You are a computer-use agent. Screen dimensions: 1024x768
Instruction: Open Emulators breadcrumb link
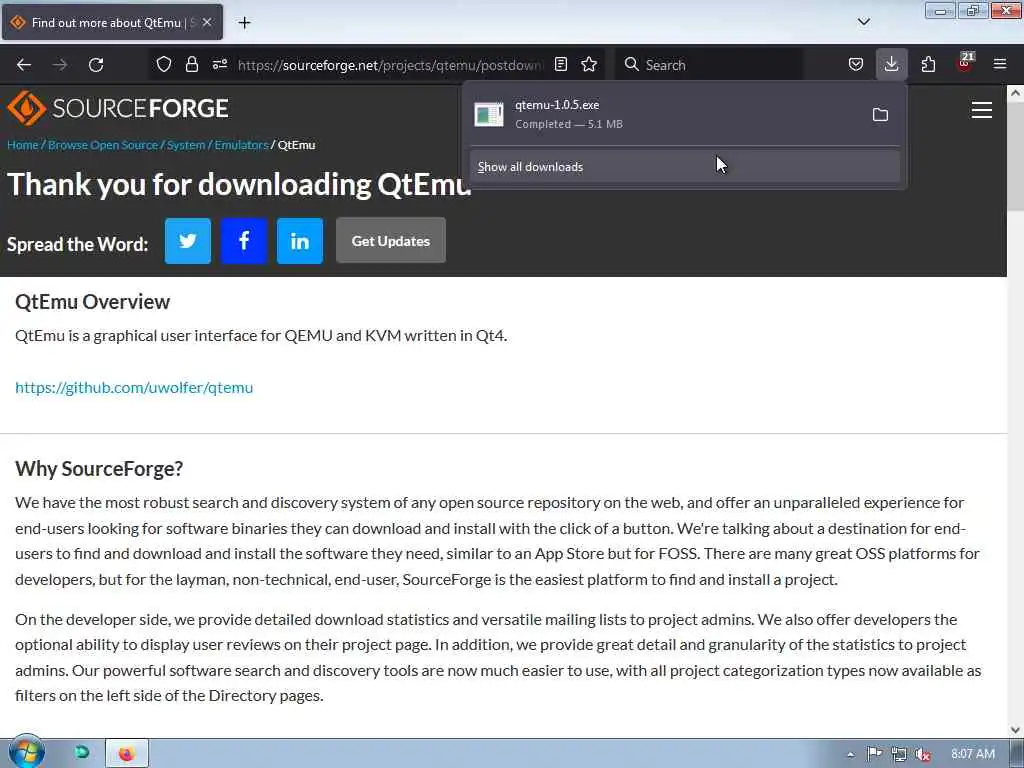click(241, 145)
